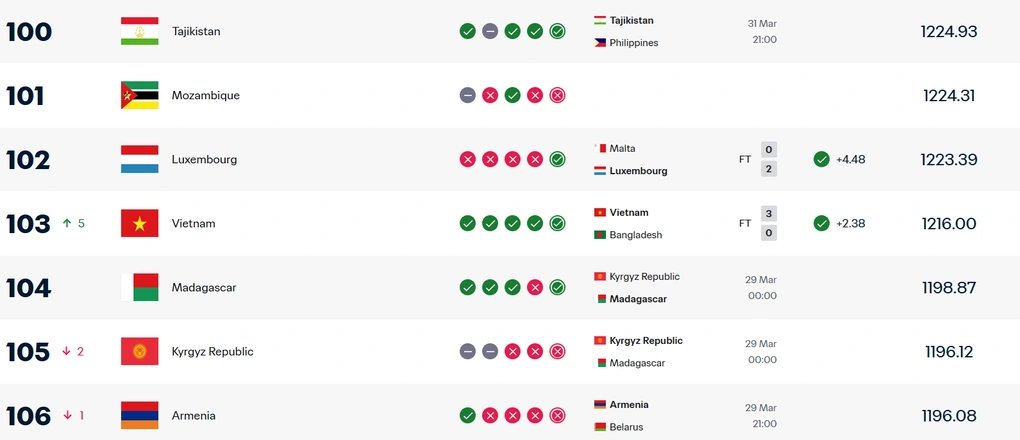Click Vietnam's green up-arrow rank change
The width and height of the screenshot is (1020, 440).
[x=67, y=223]
